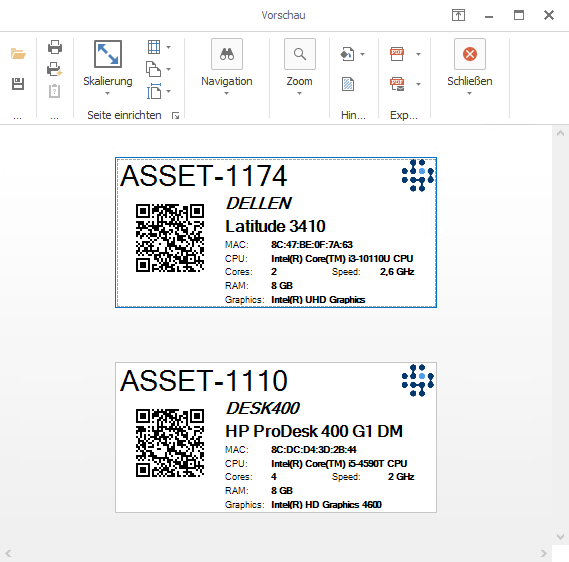Click the vertical scrollbar up arrow

coord(560,134)
